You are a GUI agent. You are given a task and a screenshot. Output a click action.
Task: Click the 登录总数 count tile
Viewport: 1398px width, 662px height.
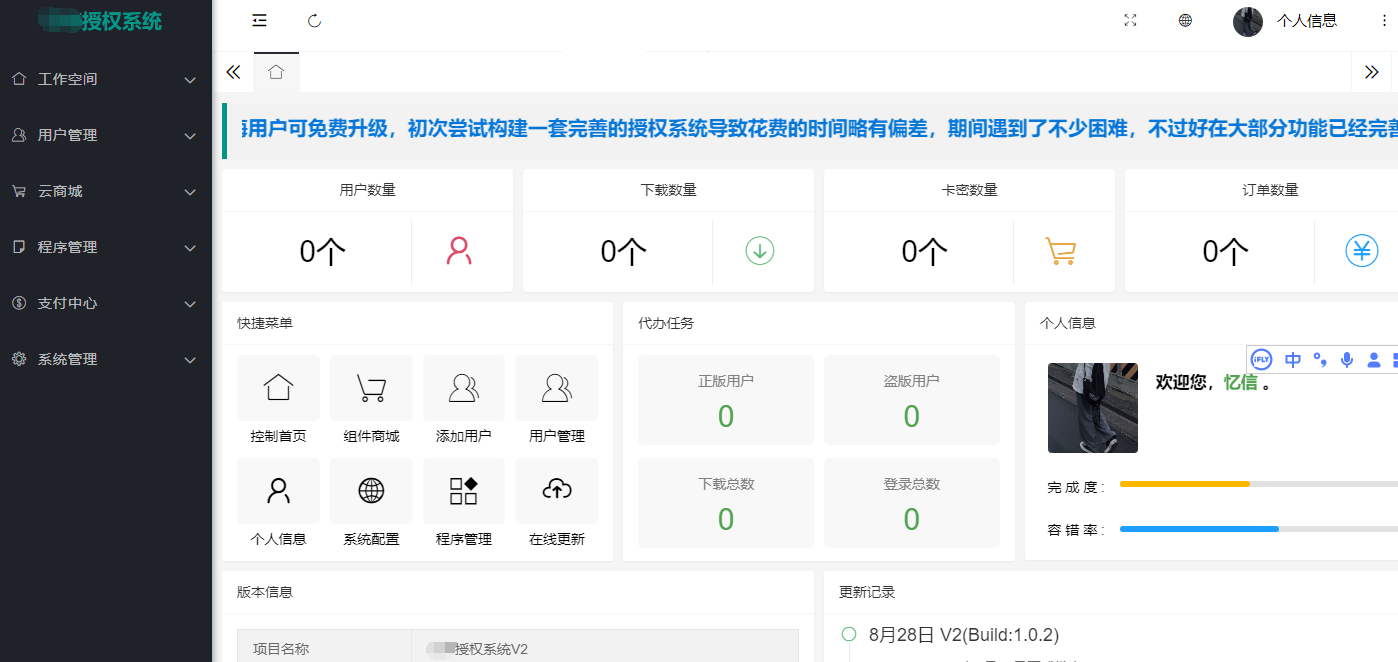click(912, 503)
